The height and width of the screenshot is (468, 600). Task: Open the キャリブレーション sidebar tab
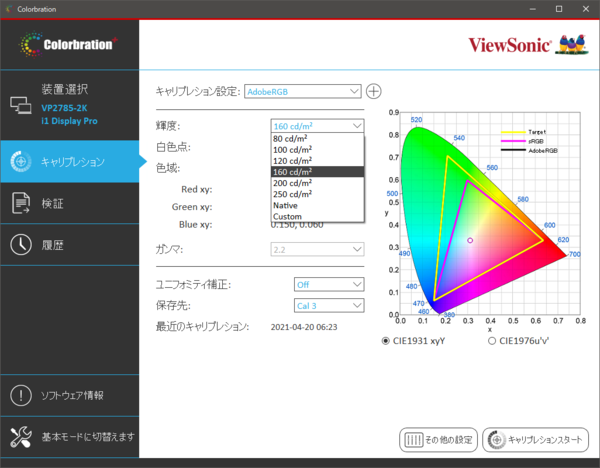pos(70,161)
